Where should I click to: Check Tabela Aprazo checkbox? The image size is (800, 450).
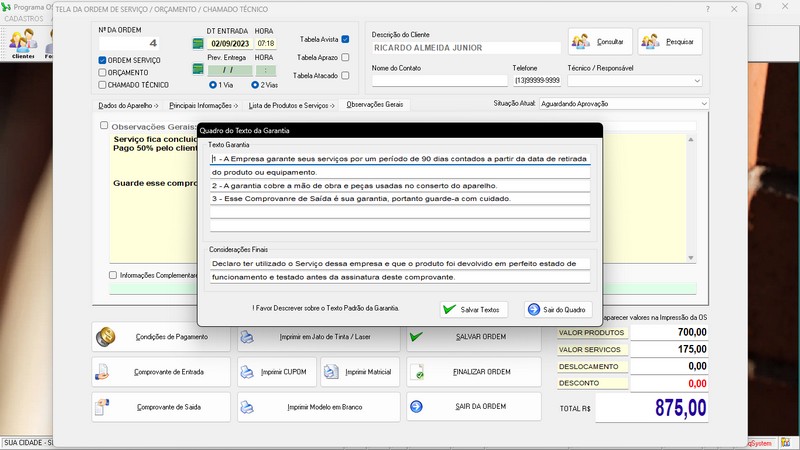click(345, 57)
